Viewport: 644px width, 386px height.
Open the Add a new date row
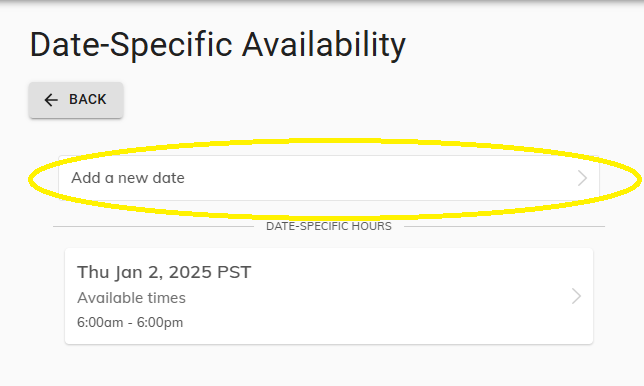point(329,178)
